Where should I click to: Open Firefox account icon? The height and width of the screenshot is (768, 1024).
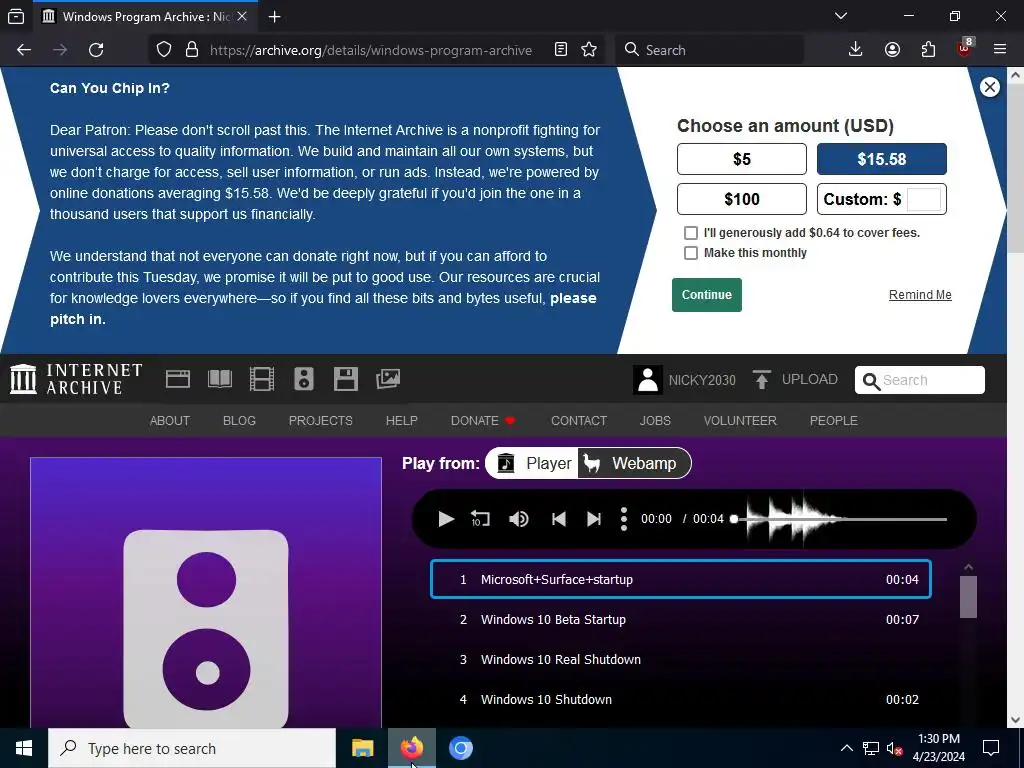(x=892, y=50)
